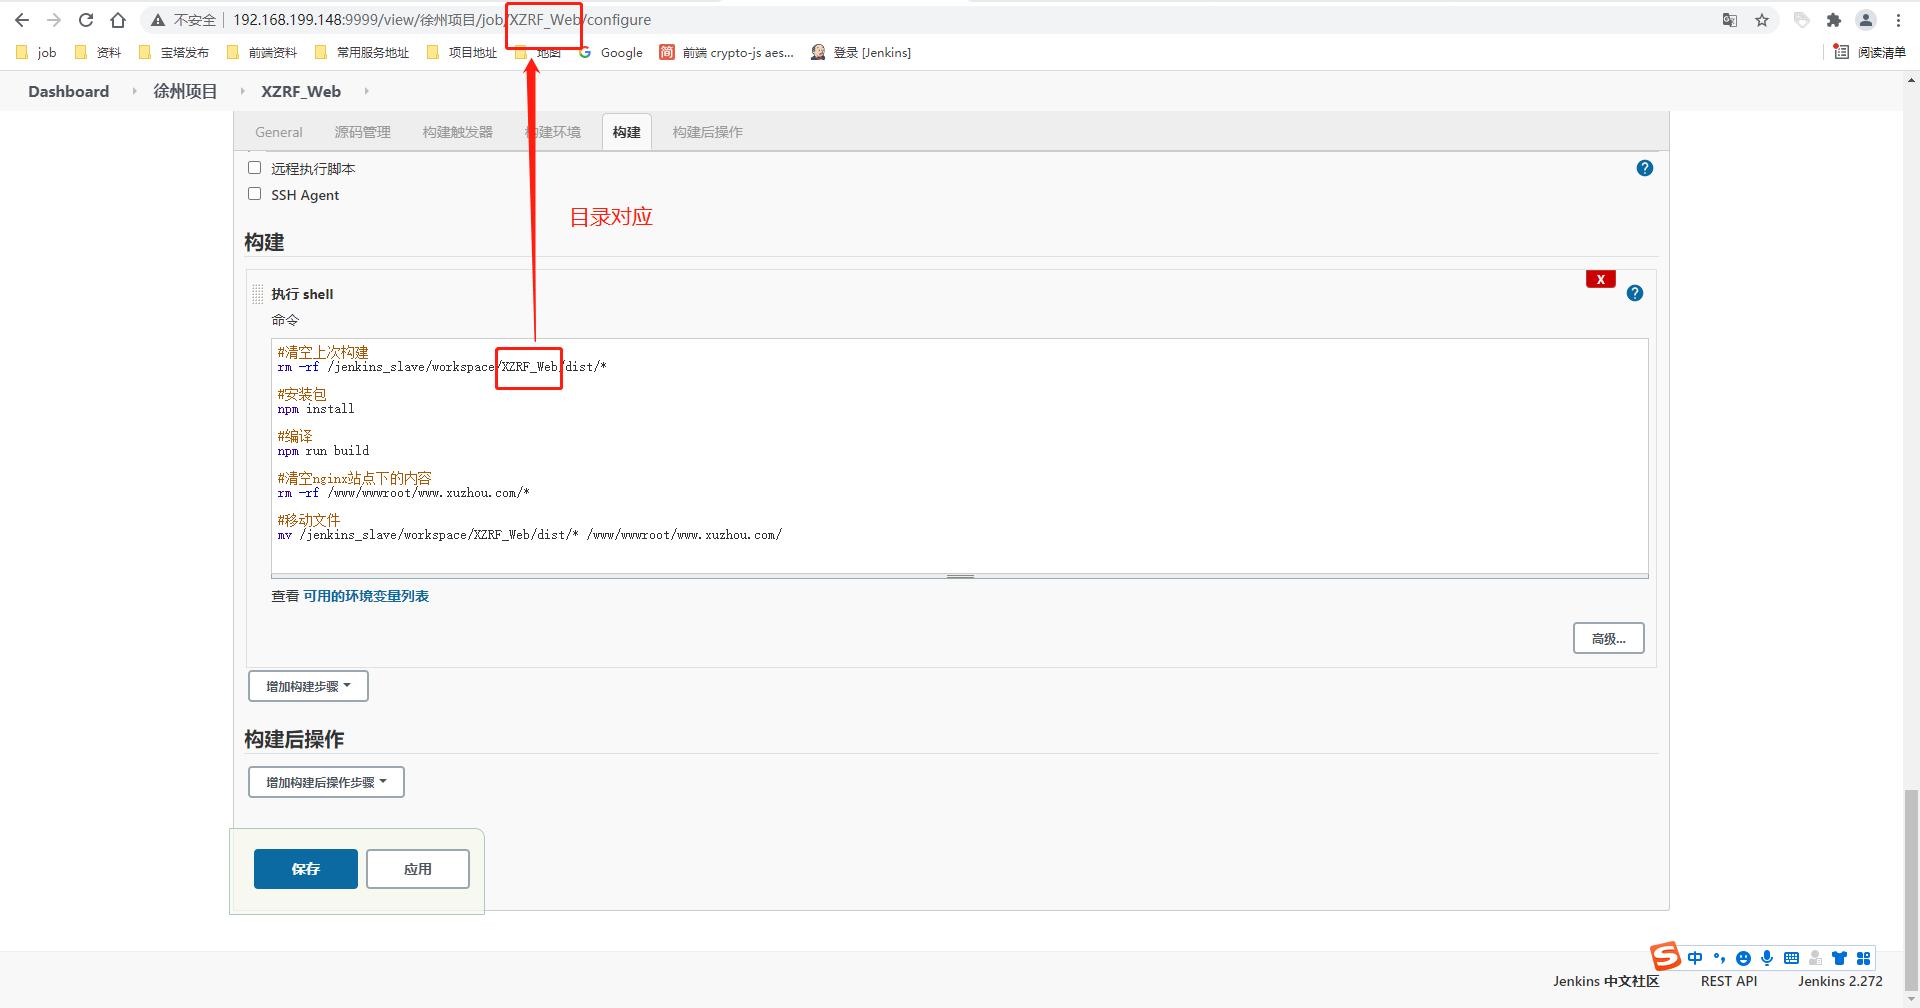
Task: Expand the breadcrumb arrow after XZRF_Web
Action: (x=366, y=91)
